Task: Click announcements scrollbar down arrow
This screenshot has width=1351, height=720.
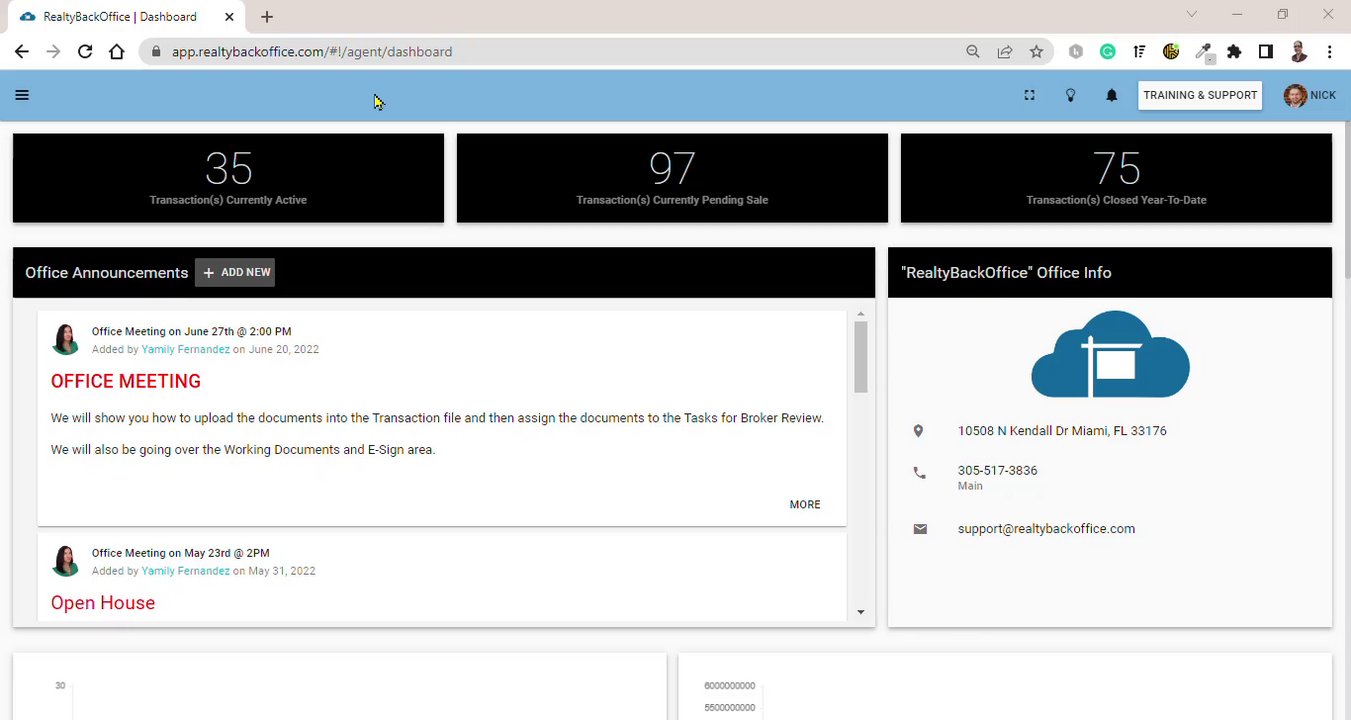Action: point(861,612)
